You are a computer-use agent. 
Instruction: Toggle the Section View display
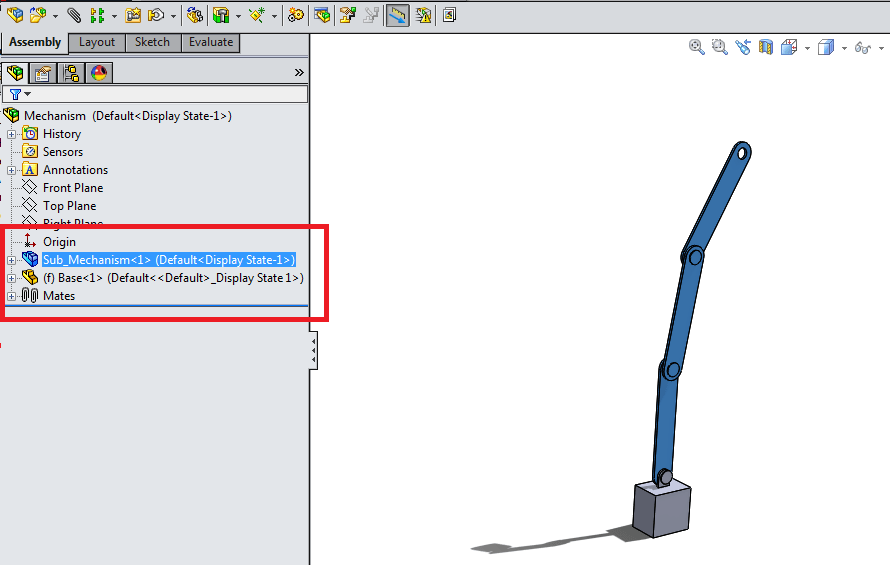(766, 47)
